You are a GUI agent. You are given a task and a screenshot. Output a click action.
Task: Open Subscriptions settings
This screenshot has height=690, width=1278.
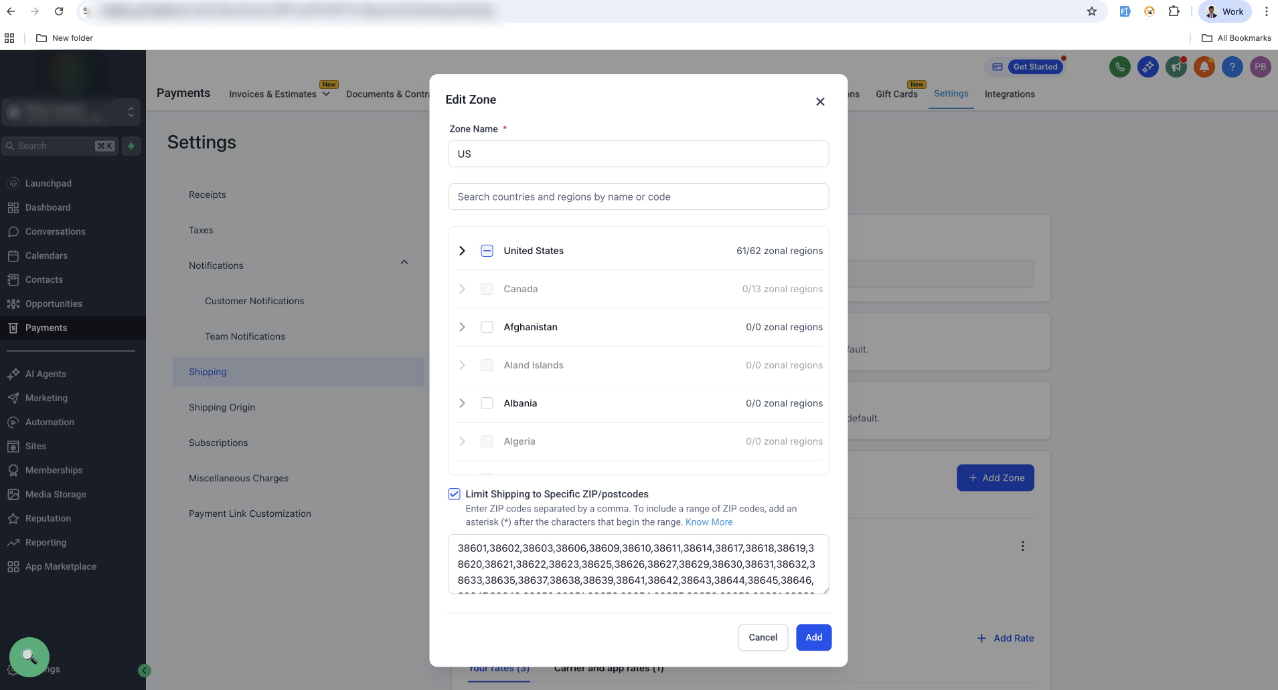[218, 442]
